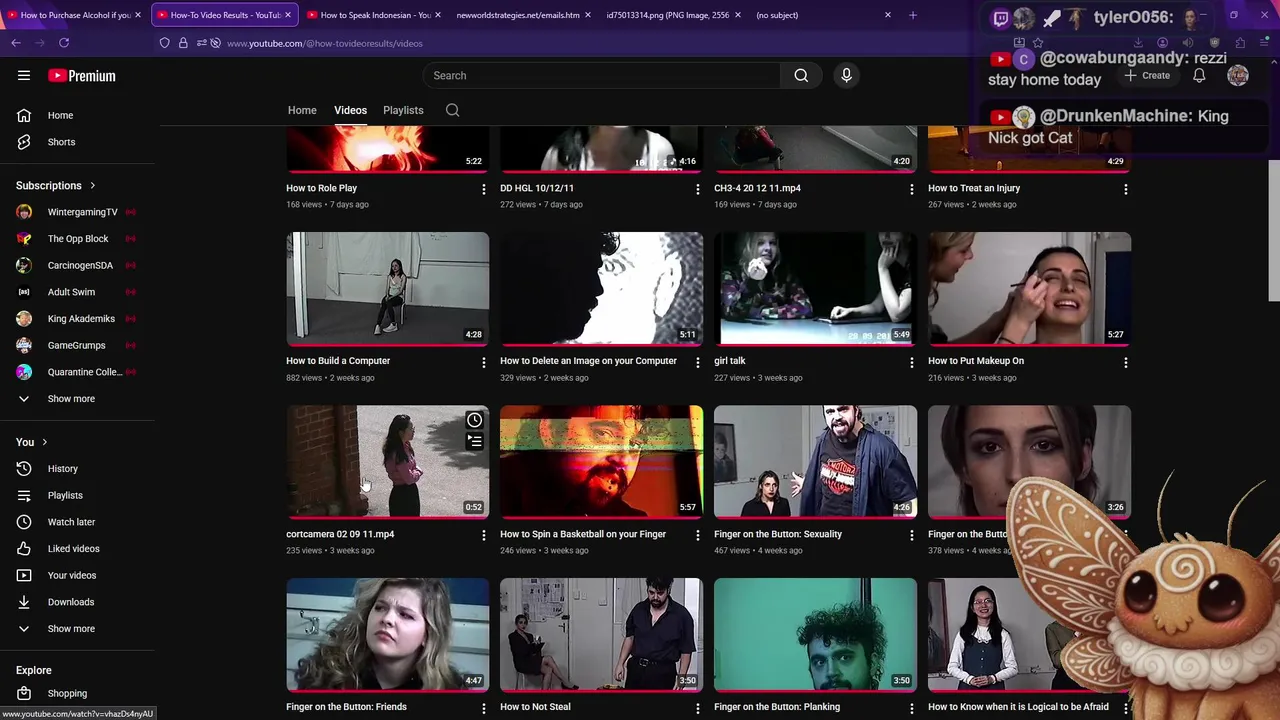Open options menu for How to Treat an Injury
This screenshot has height=720, width=1280.
click(1125, 189)
